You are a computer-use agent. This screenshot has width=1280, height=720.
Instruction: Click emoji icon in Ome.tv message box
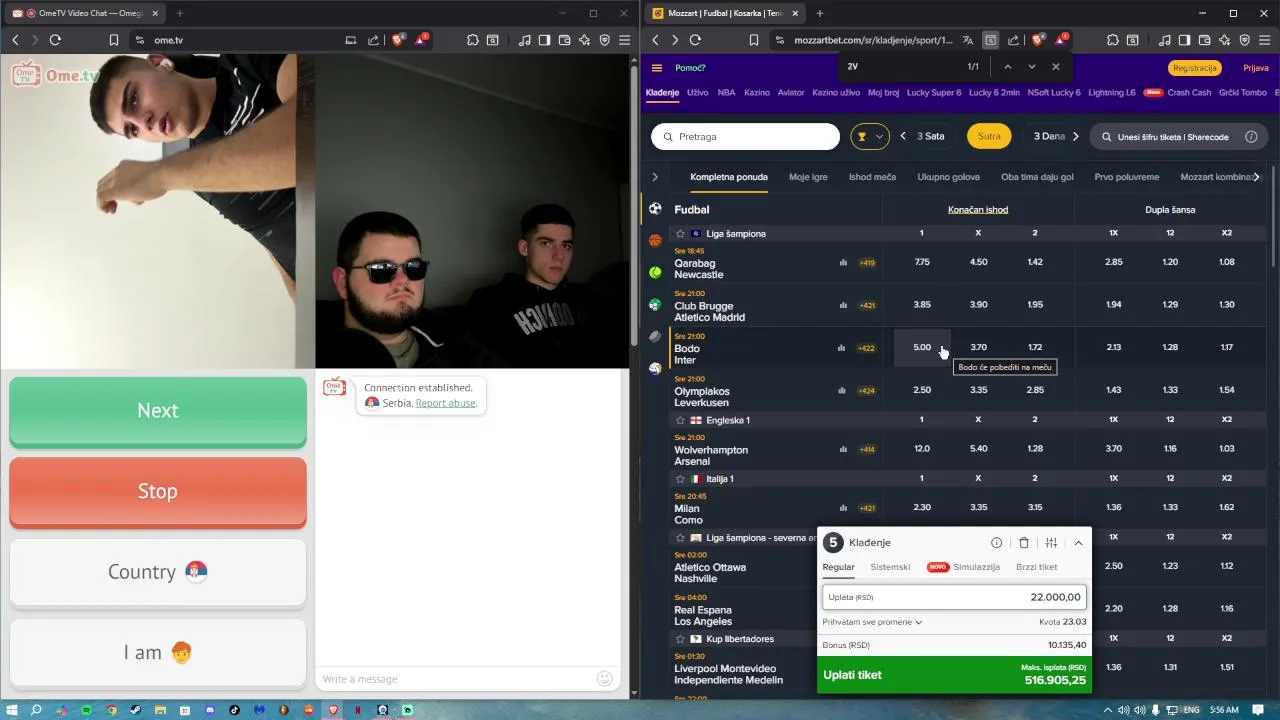[x=604, y=679]
